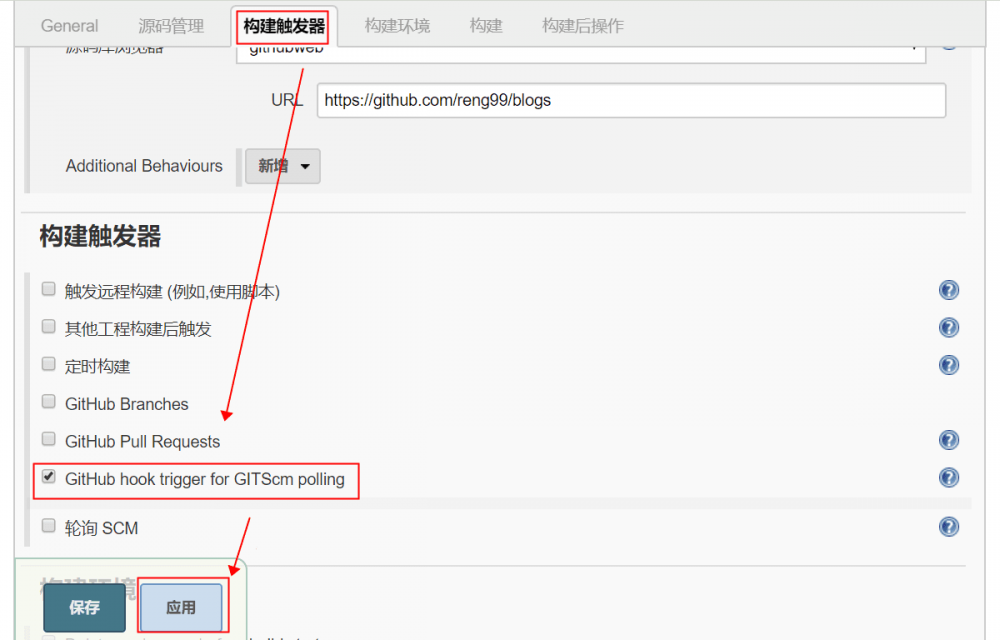Open help for GitHub hook trigger option

click(x=948, y=477)
